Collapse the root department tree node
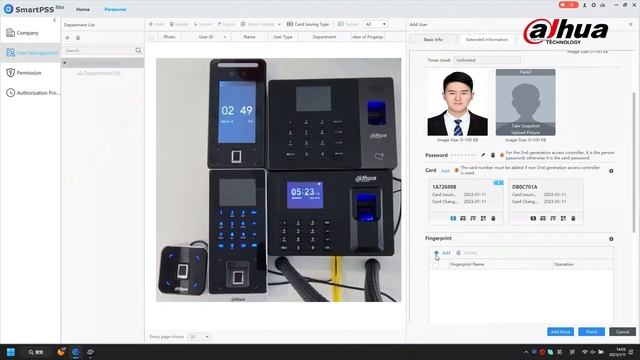This screenshot has width=640, height=360. point(64,63)
